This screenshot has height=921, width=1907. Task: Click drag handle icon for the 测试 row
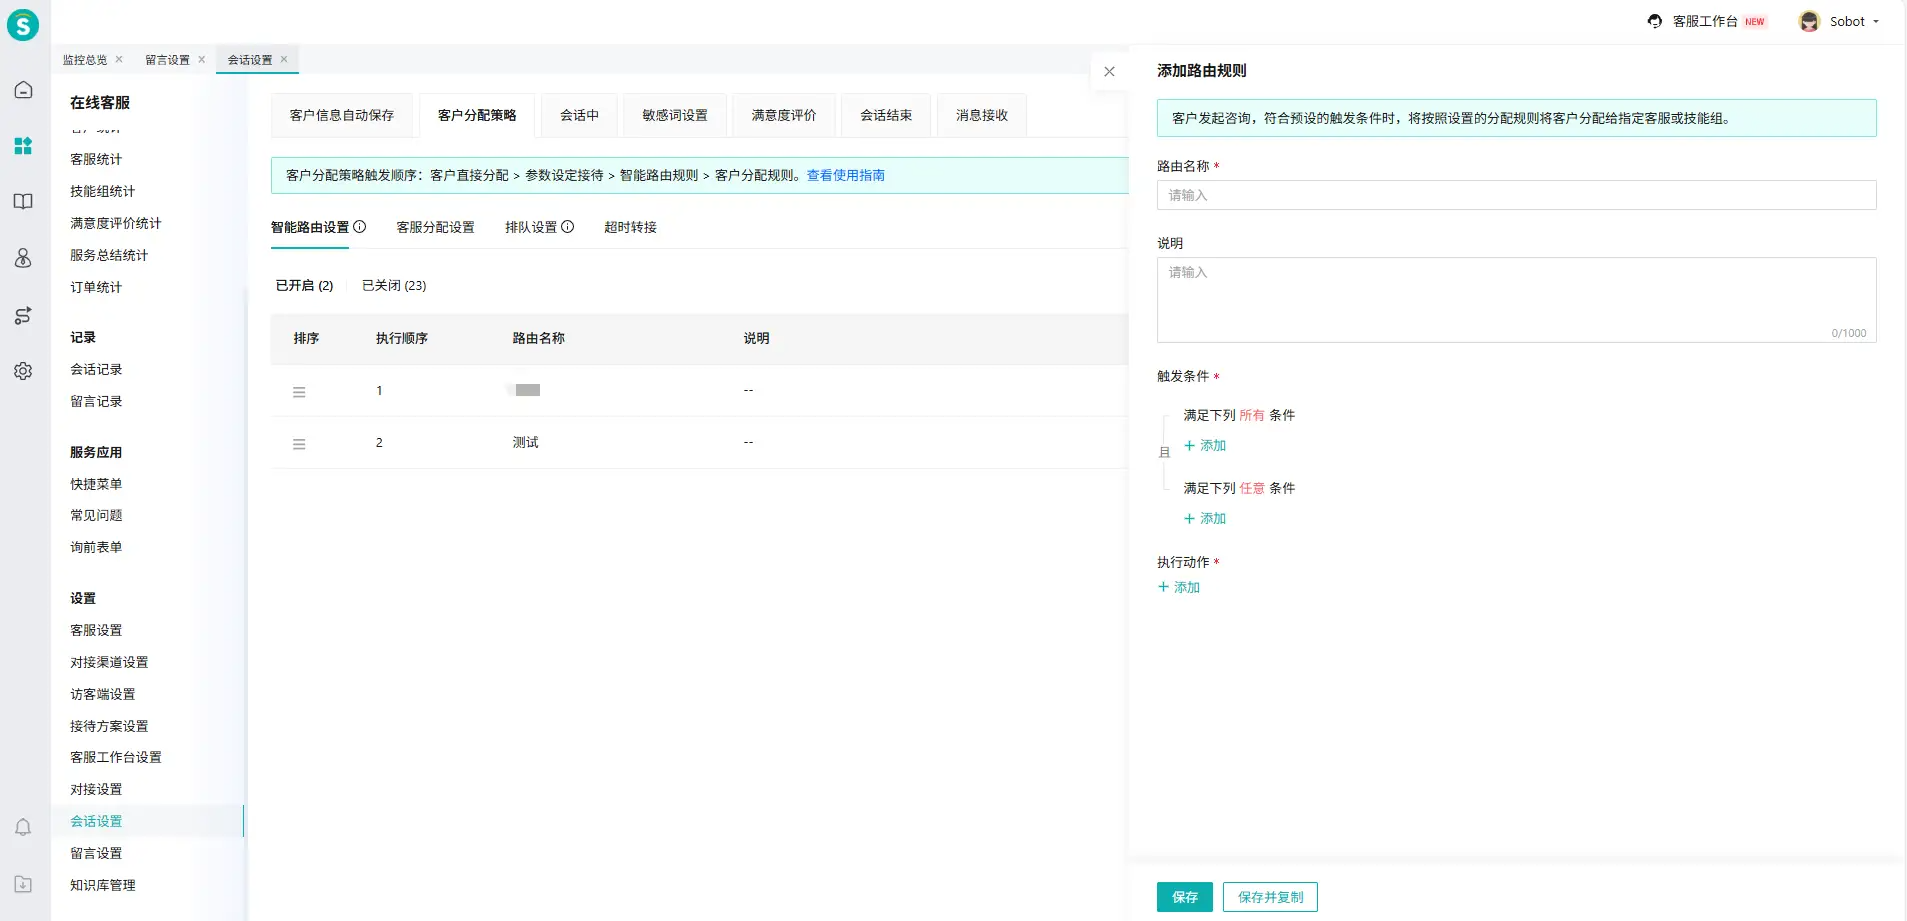click(299, 444)
